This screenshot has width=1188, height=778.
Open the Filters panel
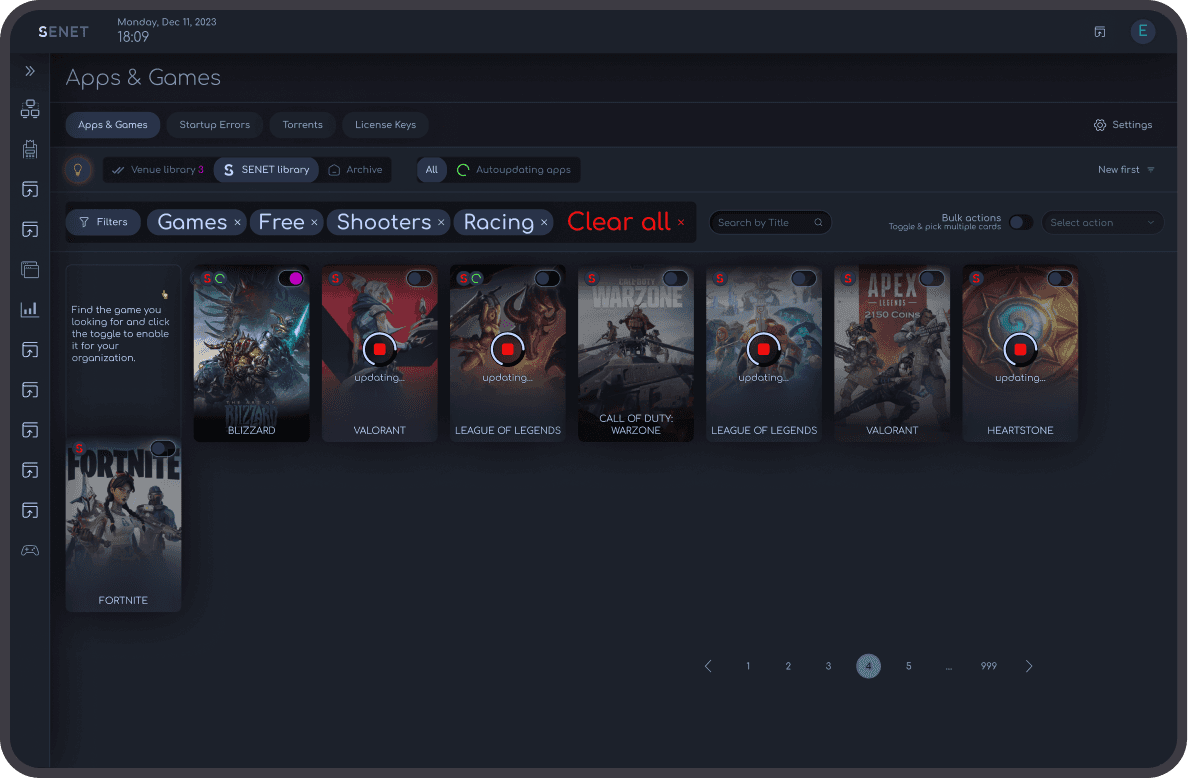tap(104, 222)
